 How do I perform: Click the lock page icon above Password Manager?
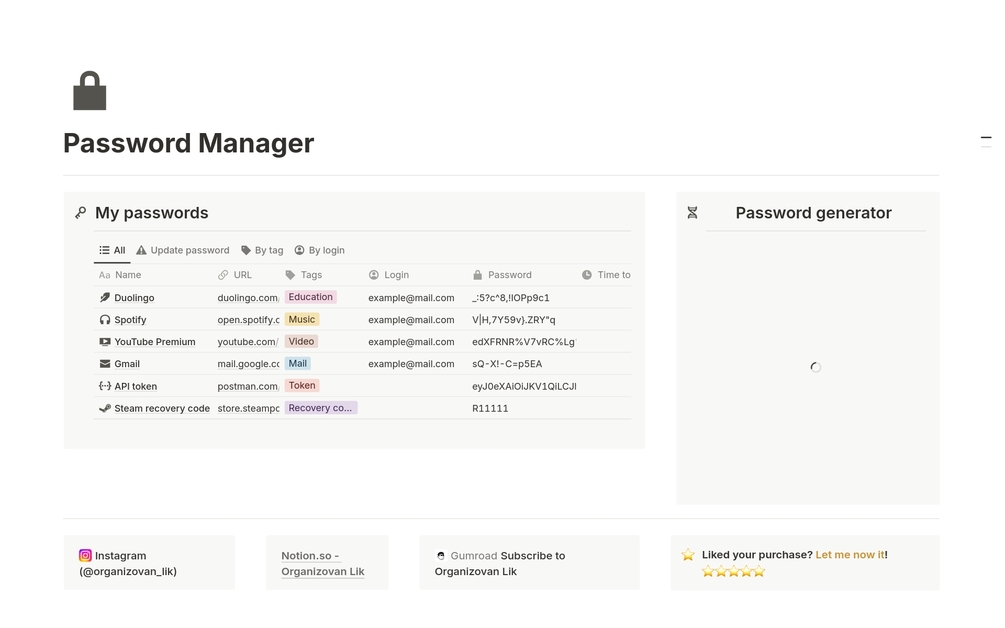point(89,90)
